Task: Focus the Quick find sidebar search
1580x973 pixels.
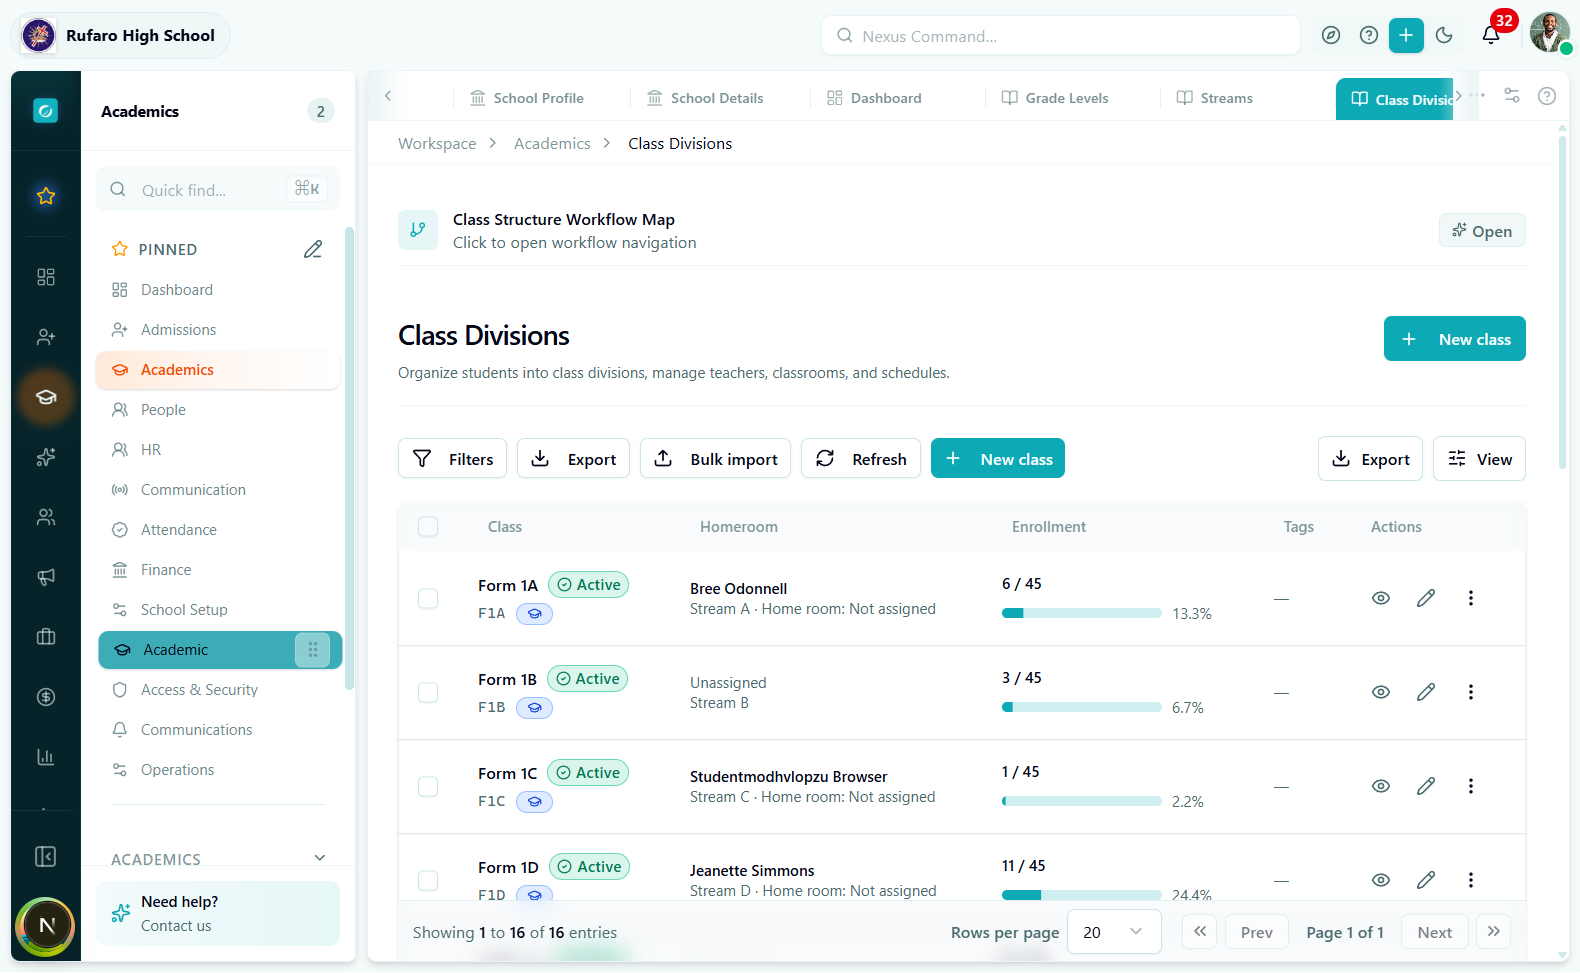Action: (x=218, y=190)
